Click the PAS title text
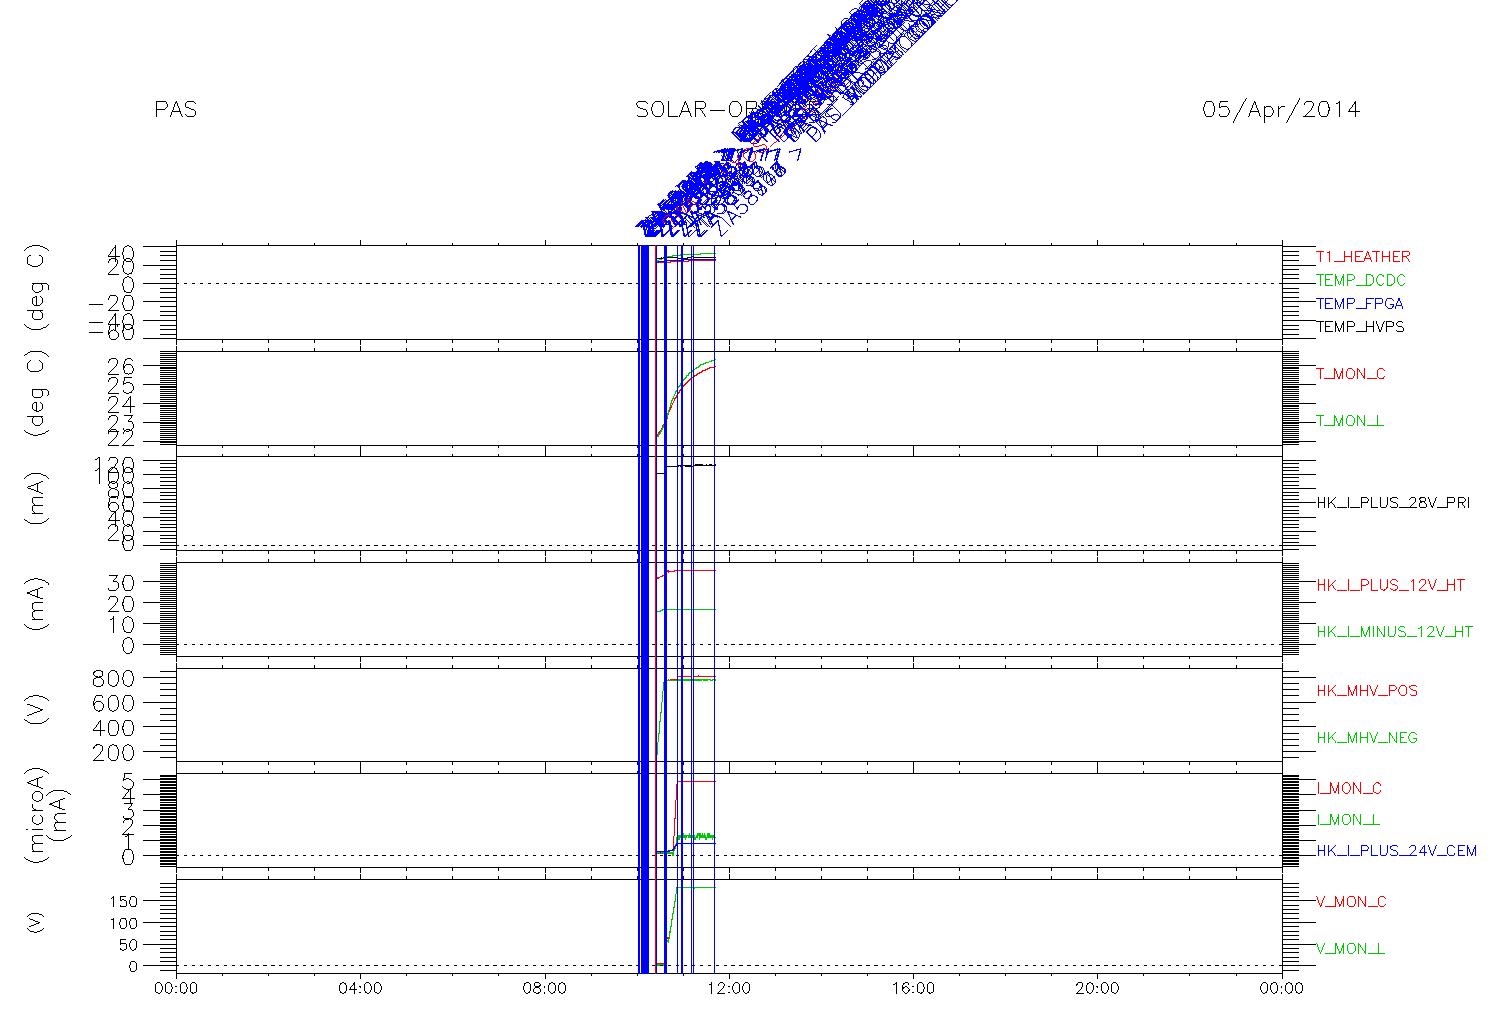The width and height of the screenshot is (1512, 1020). (x=176, y=110)
